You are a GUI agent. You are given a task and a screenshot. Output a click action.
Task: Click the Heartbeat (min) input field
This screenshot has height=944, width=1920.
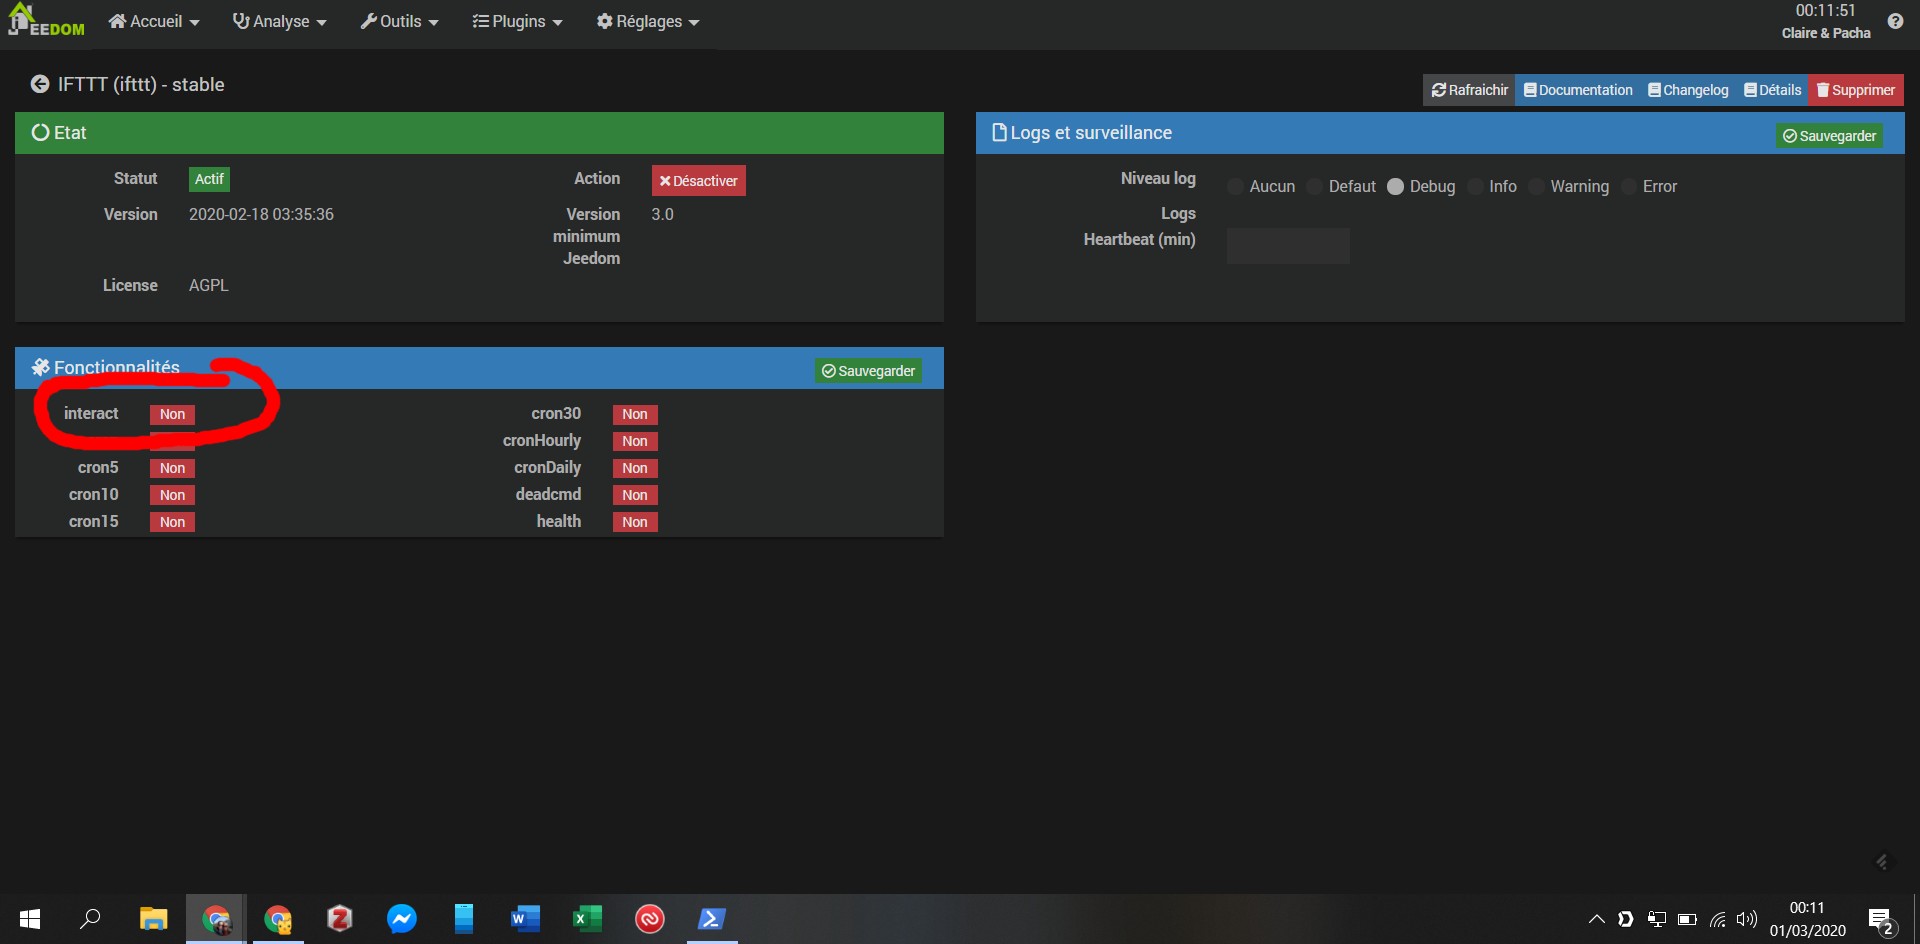click(1288, 246)
